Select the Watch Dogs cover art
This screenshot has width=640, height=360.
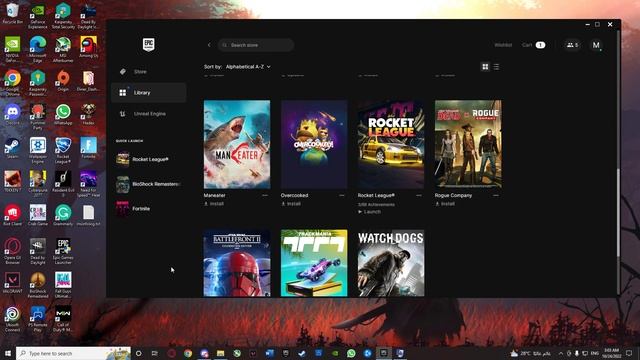[391, 263]
